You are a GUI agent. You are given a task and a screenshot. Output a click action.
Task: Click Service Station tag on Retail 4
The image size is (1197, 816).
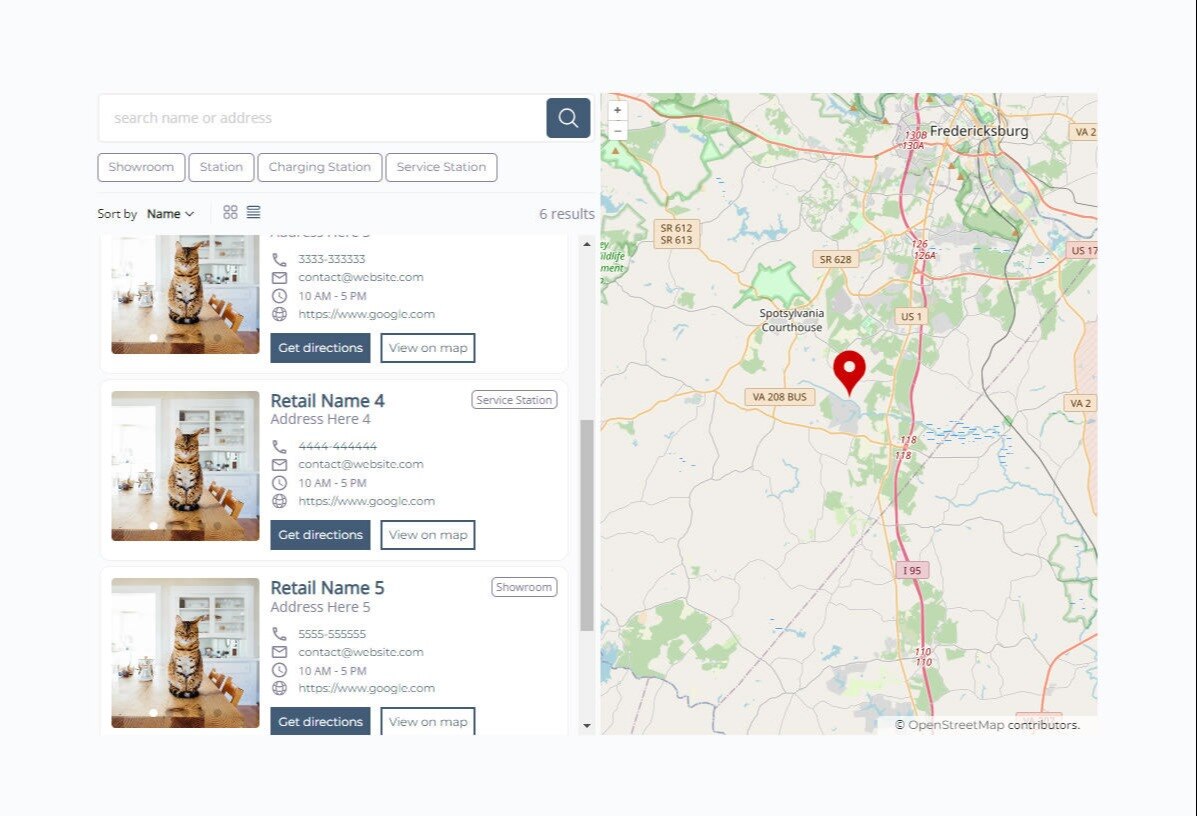point(514,400)
